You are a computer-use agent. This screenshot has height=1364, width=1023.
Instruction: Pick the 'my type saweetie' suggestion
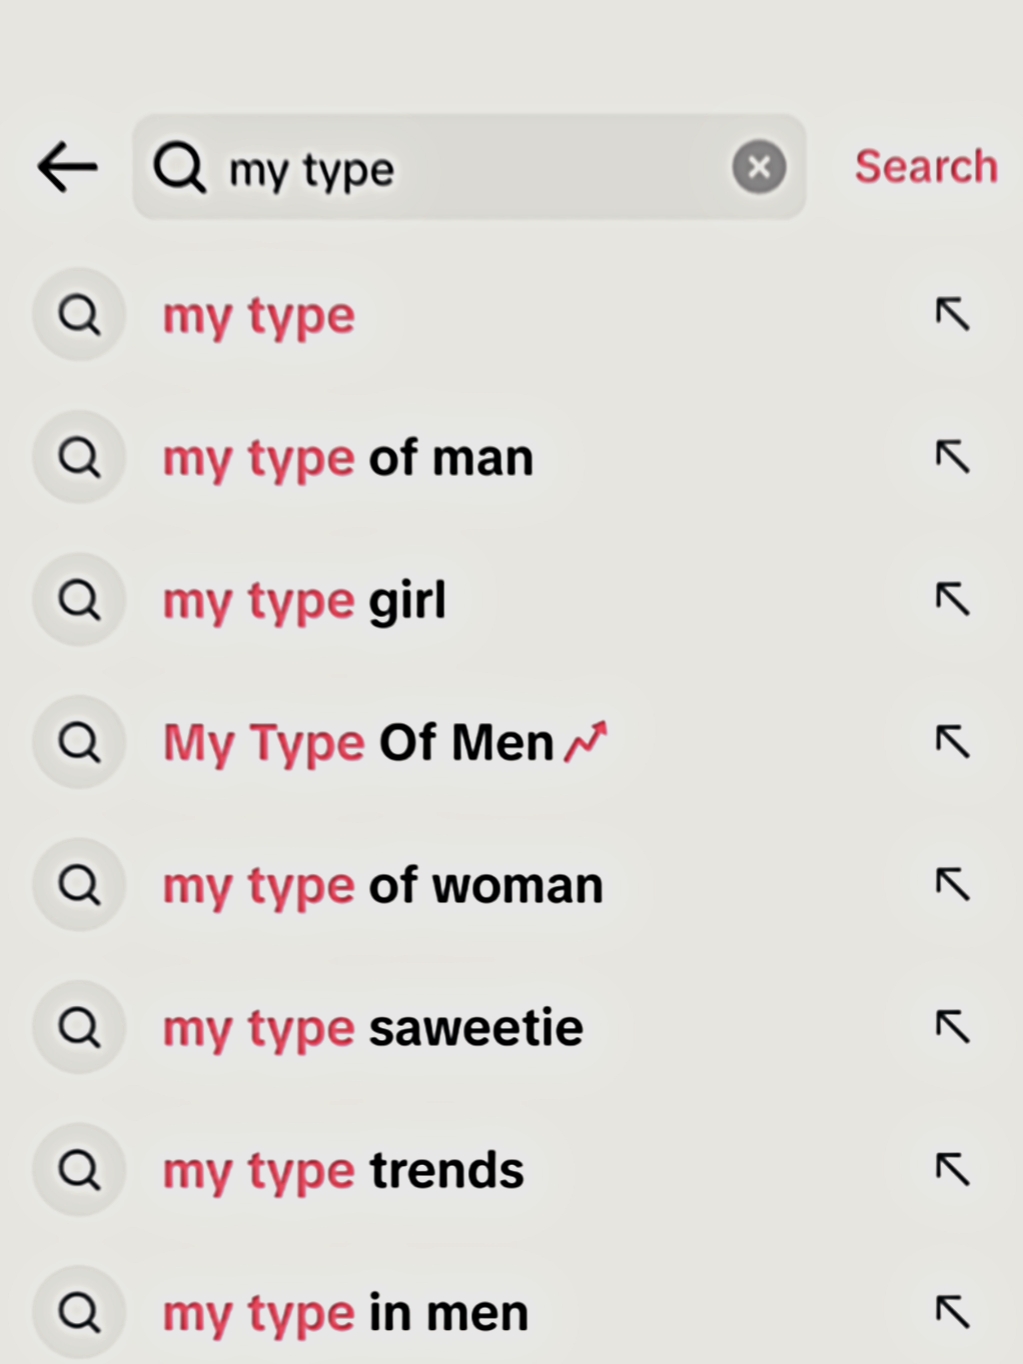click(x=373, y=1028)
